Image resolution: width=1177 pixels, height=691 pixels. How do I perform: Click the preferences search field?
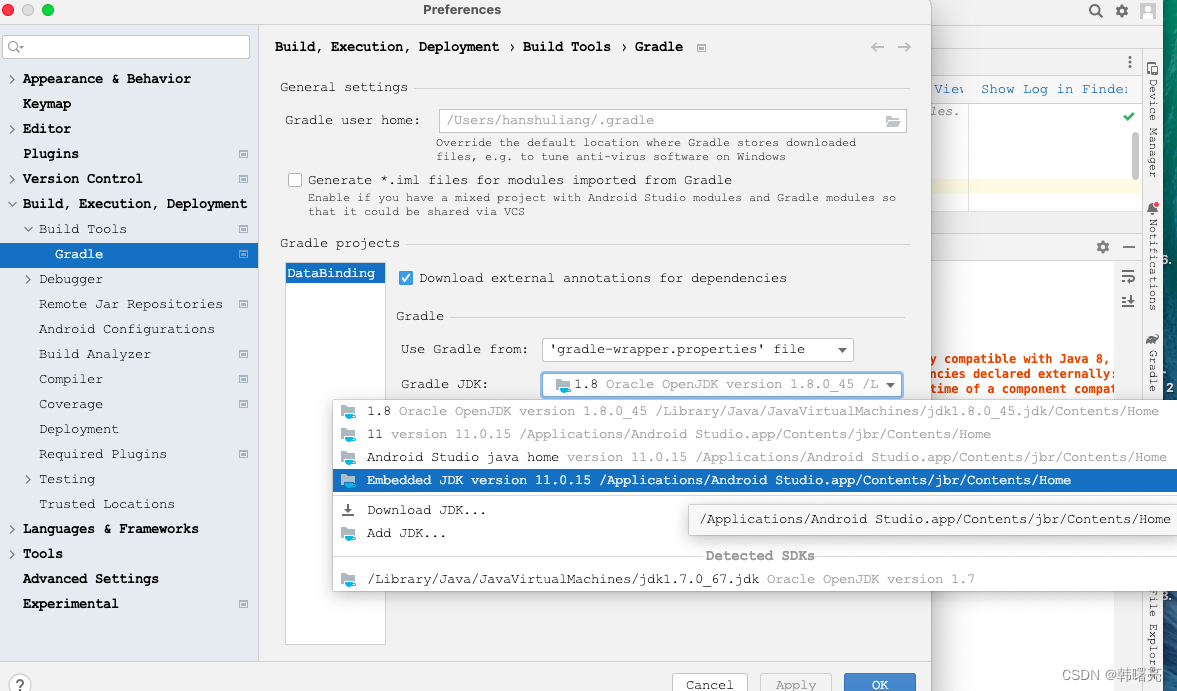(x=126, y=47)
